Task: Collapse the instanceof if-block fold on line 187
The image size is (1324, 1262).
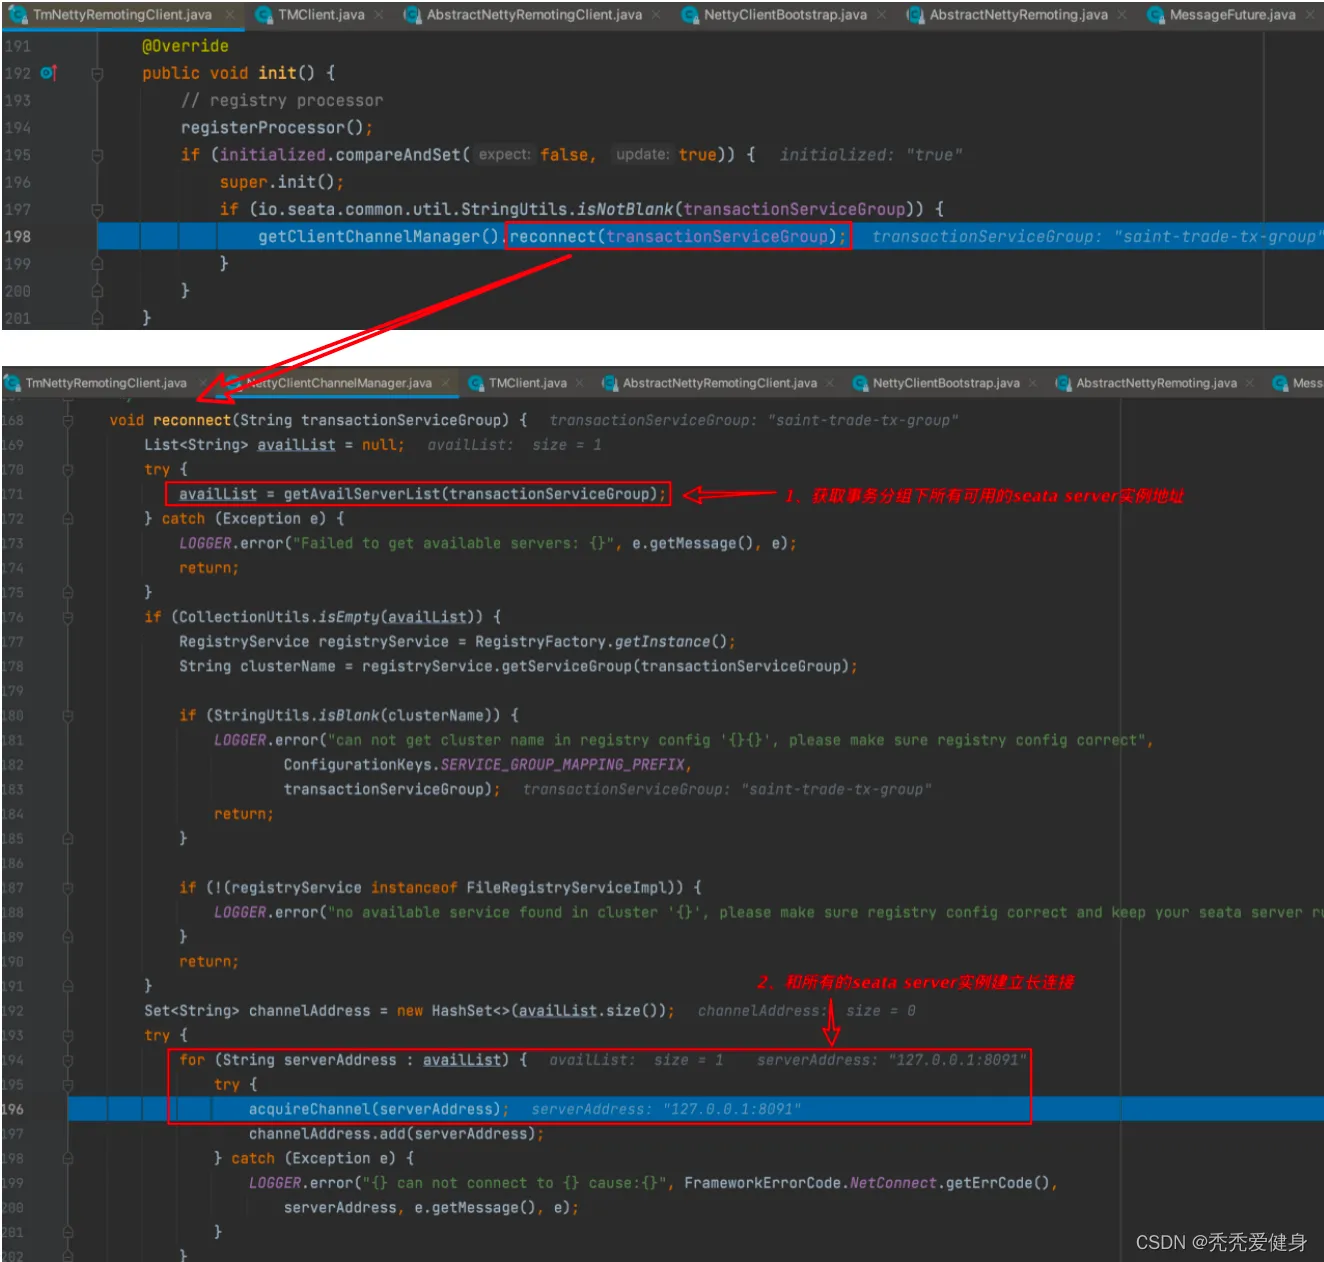Action: click(x=68, y=888)
